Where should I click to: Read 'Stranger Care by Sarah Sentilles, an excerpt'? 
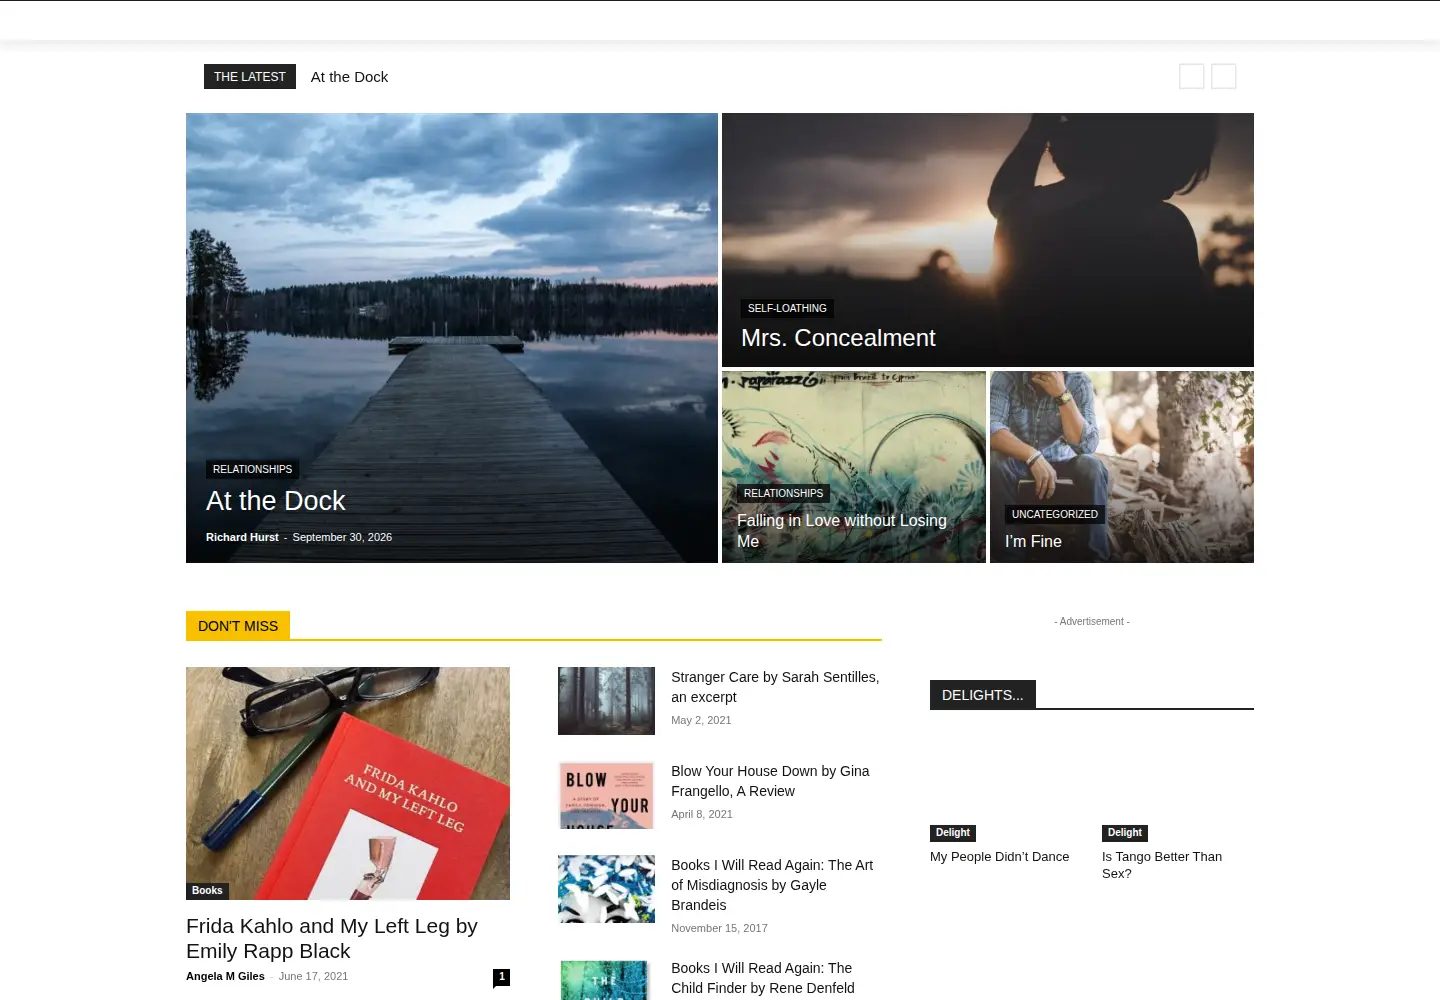click(x=775, y=687)
